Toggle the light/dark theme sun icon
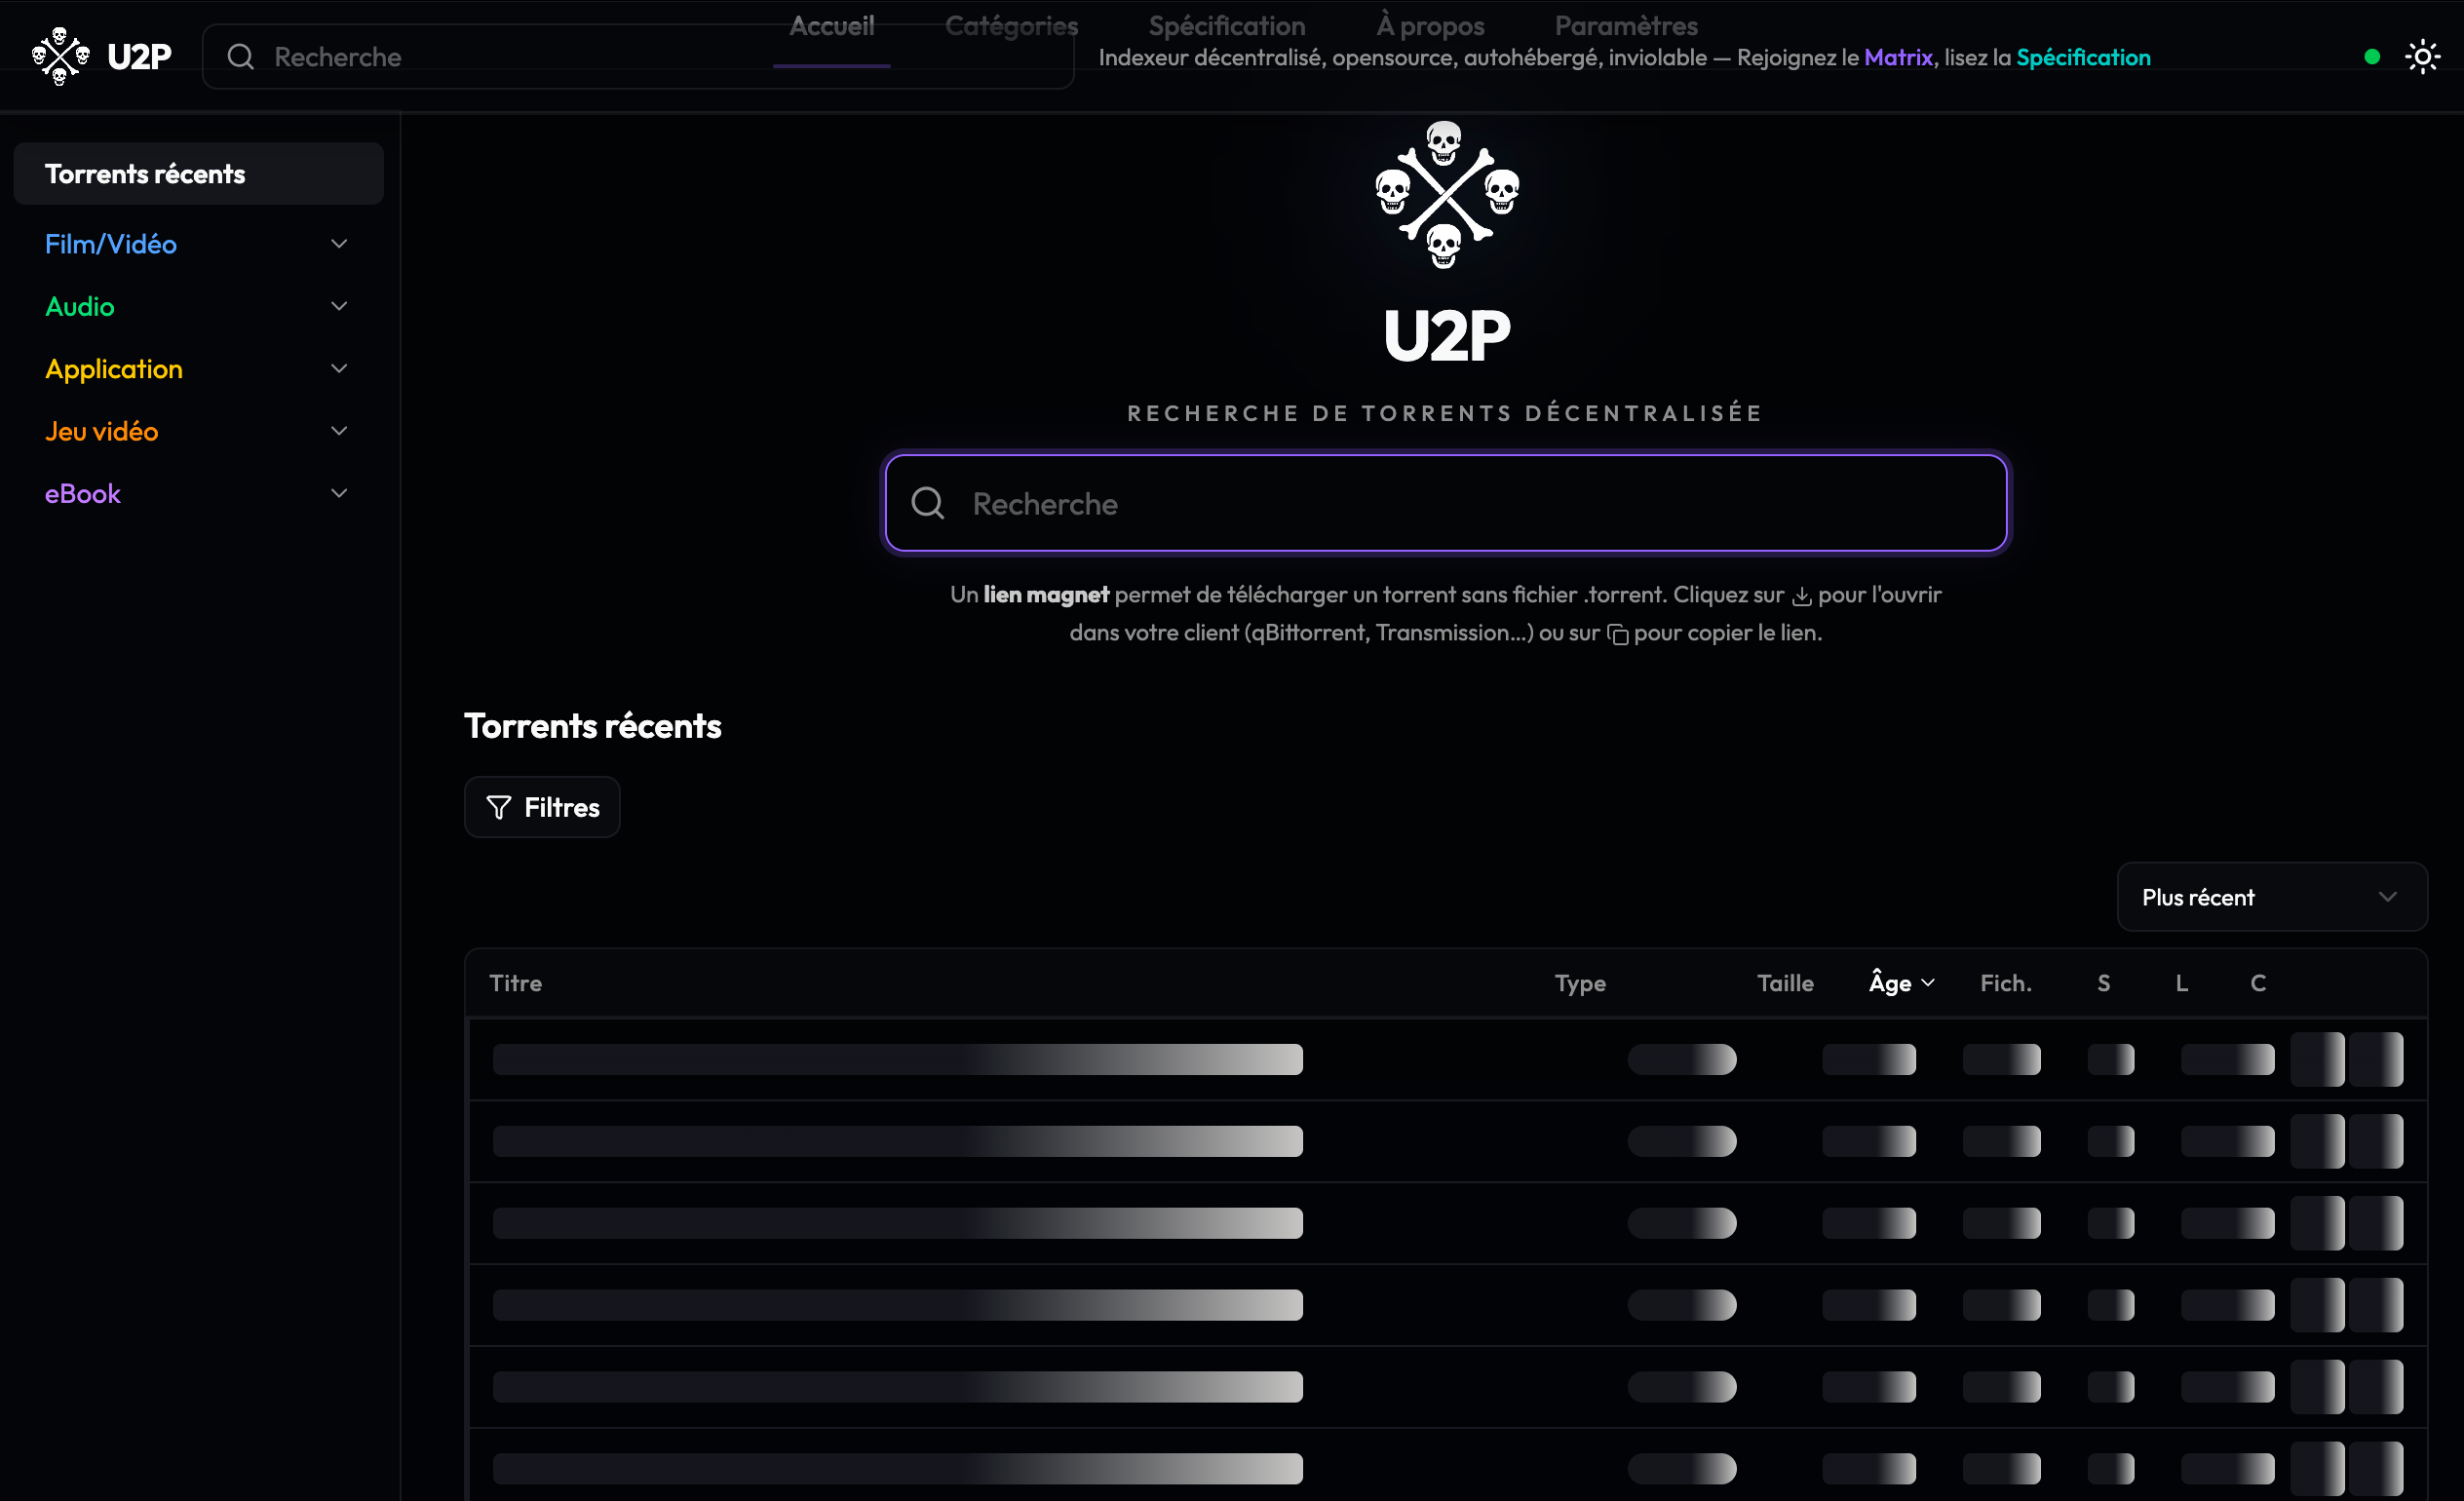2464x1501 pixels. 2422,57
